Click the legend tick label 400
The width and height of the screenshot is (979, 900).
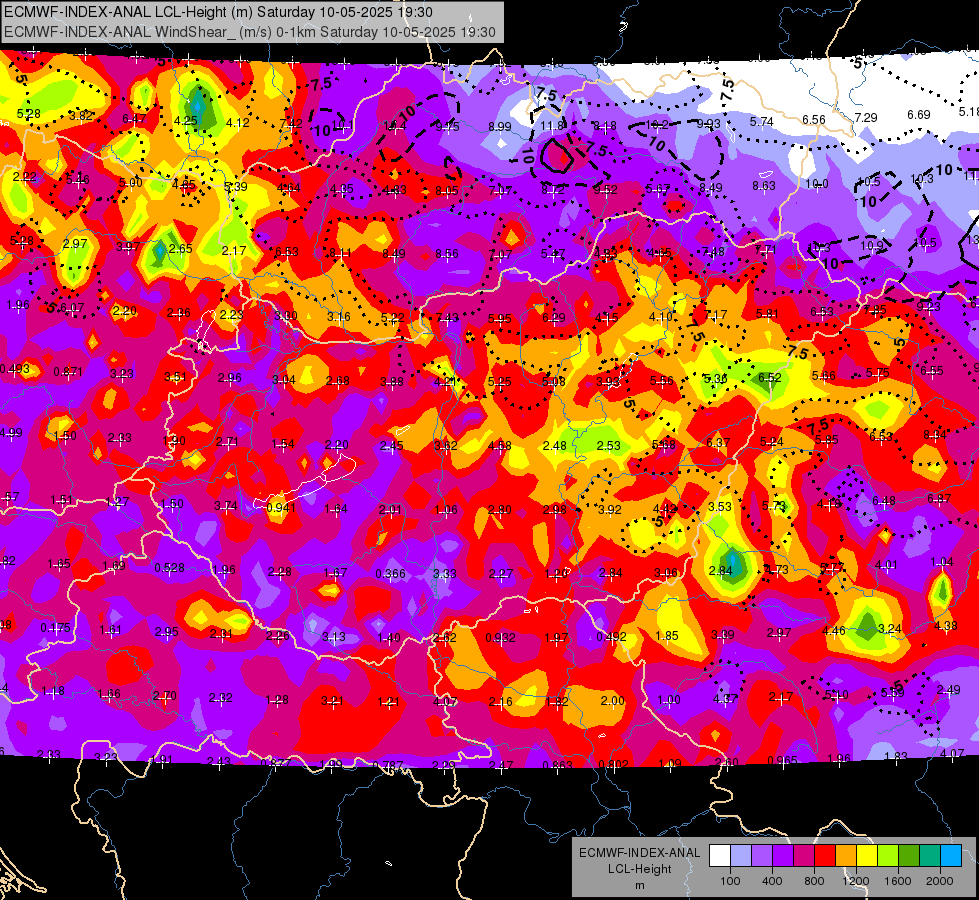(772, 881)
